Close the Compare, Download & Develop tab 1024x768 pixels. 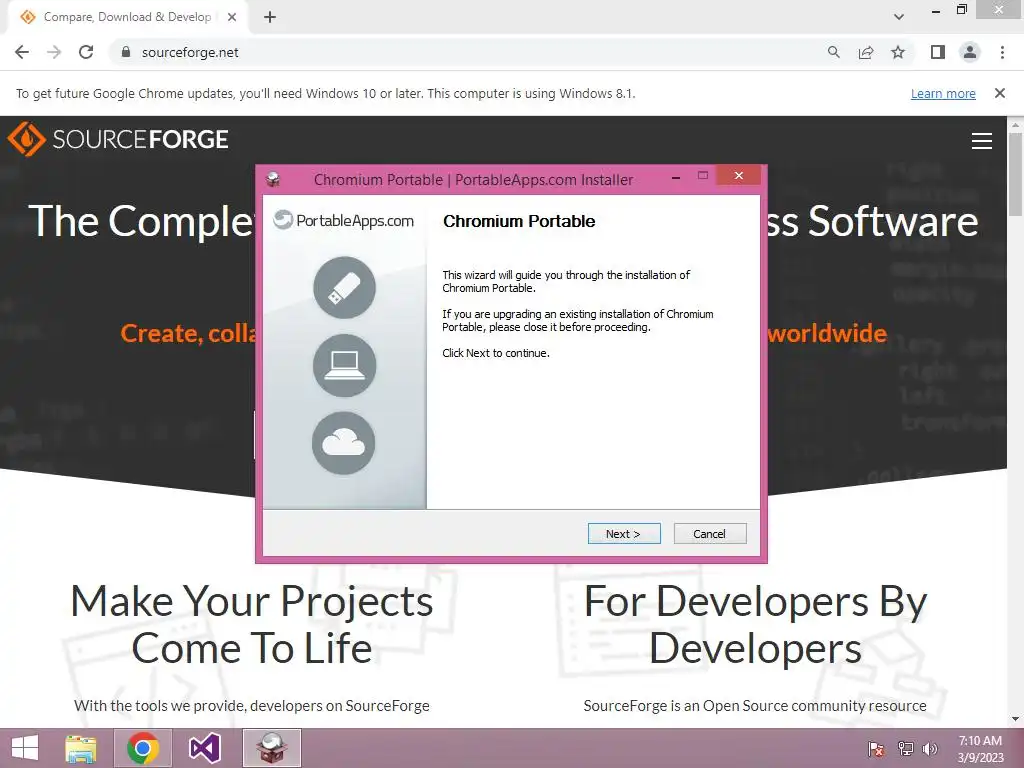point(232,17)
